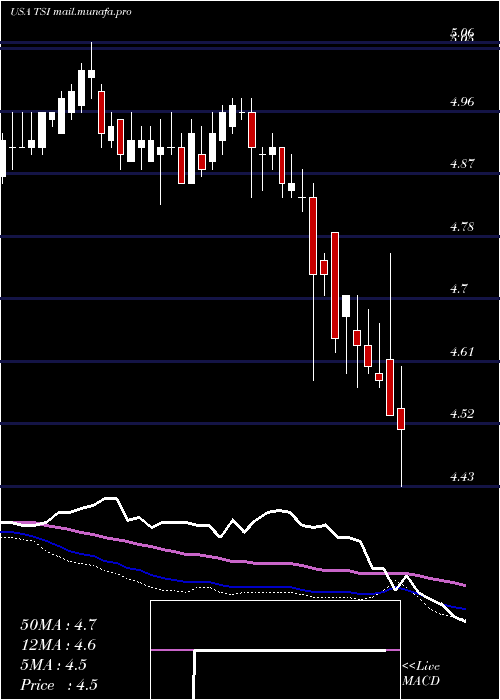This screenshot has width=500, height=700.
Task: Click the '50MA : 4.7' reading
Action: pyautogui.click(x=58, y=625)
